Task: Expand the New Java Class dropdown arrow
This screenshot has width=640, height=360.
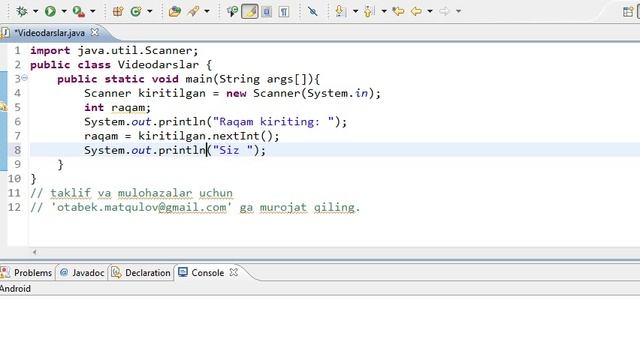Action: (x=150, y=11)
